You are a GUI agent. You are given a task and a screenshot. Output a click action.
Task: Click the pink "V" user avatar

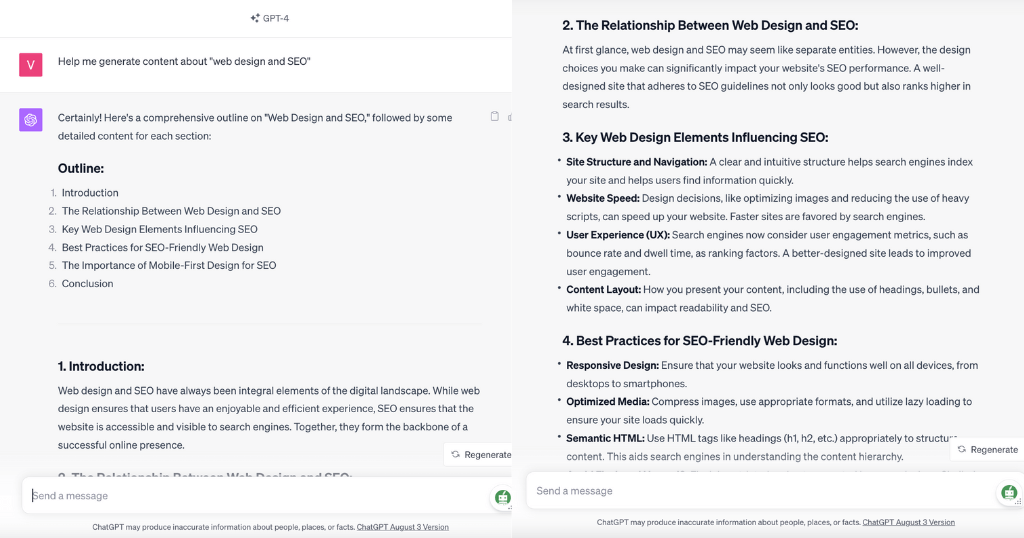click(31, 65)
